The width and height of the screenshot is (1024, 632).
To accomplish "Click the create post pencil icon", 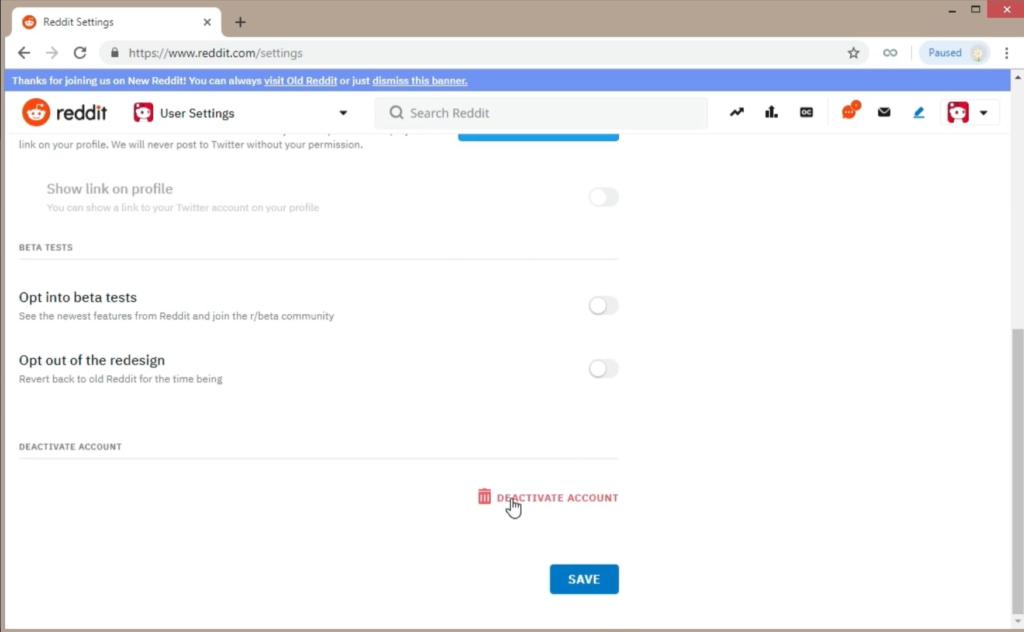I will 919,112.
